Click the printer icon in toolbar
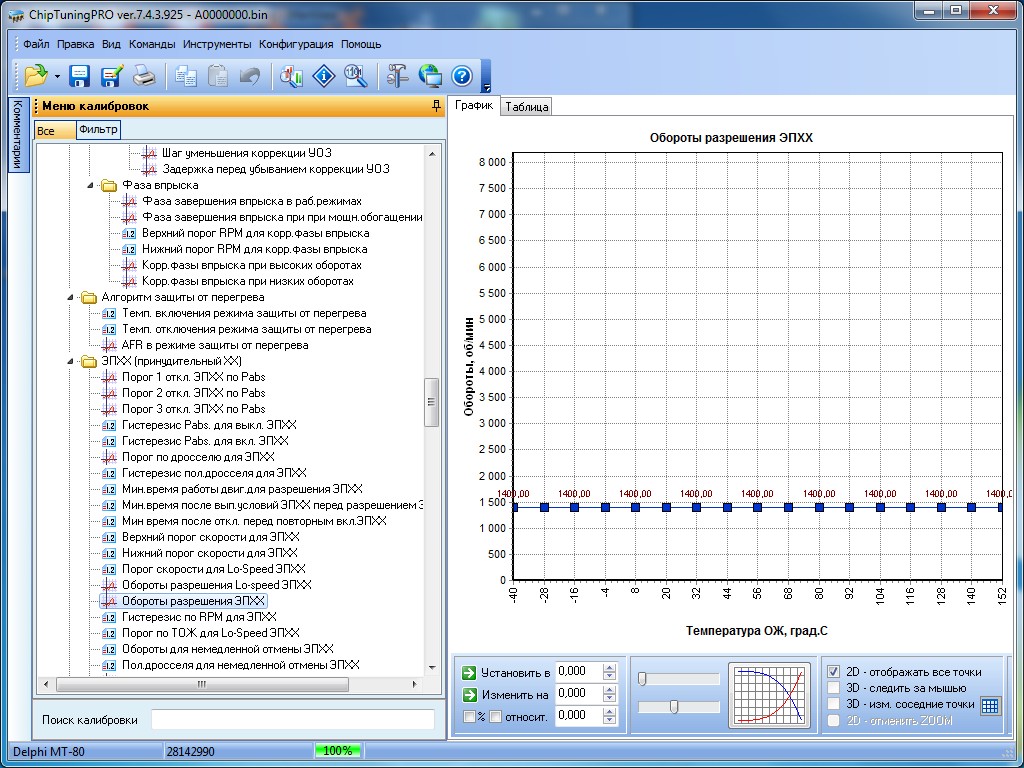This screenshot has width=1024, height=768. pyautogui.click(x=144, y=76)
